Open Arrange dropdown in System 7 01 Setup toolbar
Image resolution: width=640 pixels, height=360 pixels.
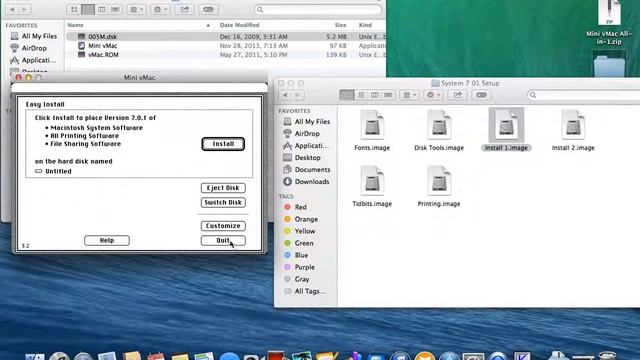point(409,95)
